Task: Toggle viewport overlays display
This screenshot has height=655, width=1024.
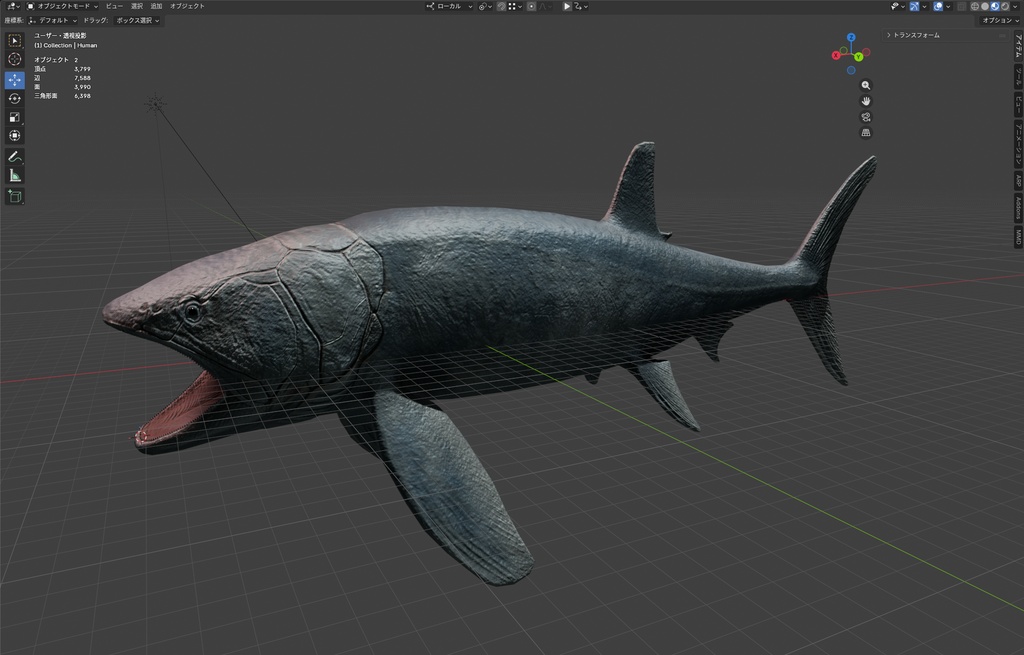Action: click(x=938, y=7)
